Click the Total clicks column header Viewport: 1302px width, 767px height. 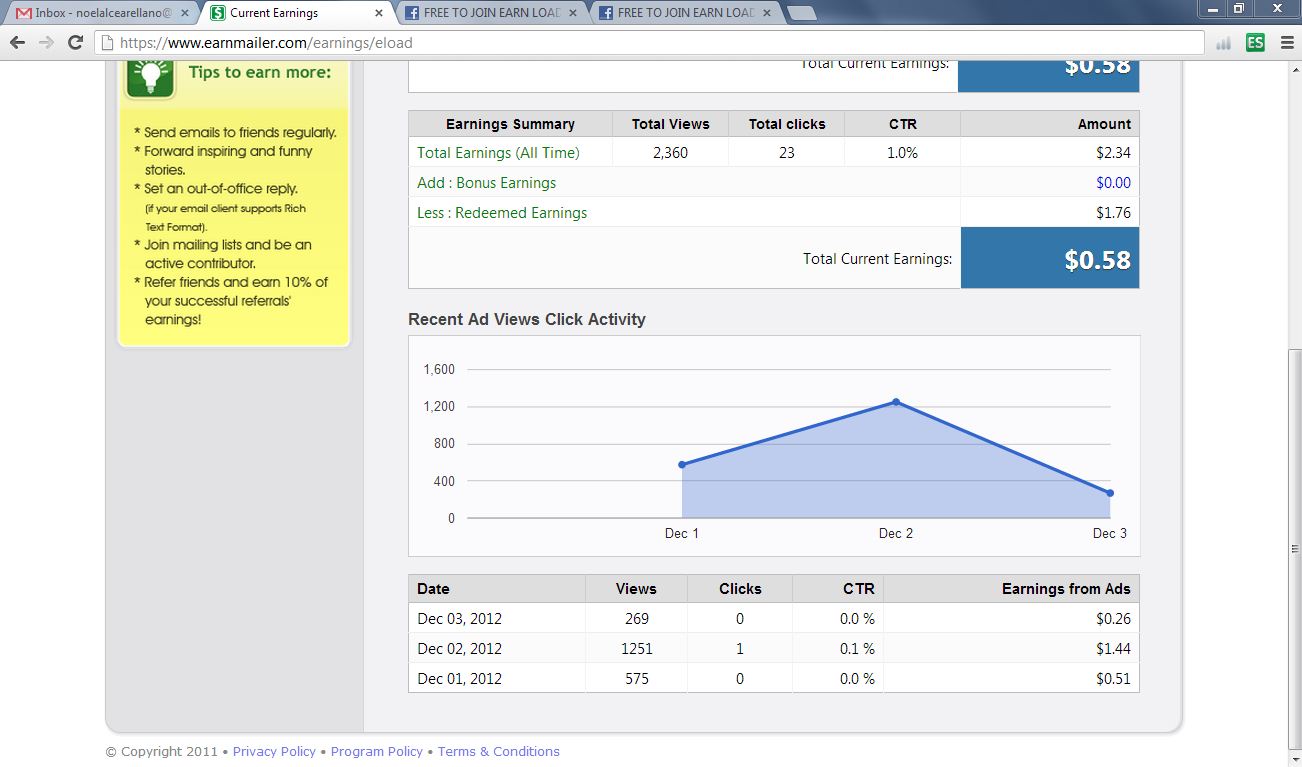pyautogui.click(x=787, y=124)
